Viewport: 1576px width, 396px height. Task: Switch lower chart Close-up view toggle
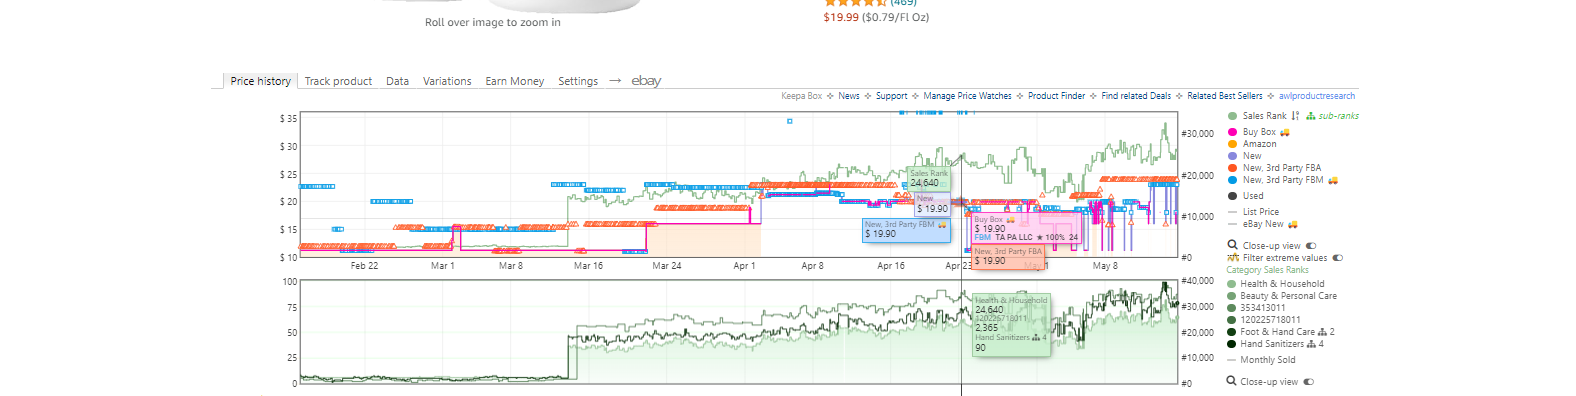[x=1309, y=381]
